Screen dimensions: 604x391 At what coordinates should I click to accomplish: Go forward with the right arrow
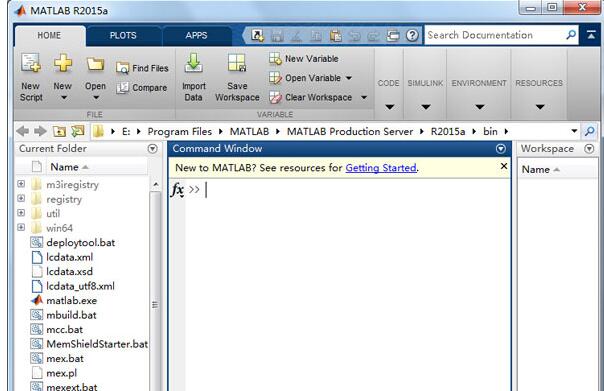click(x=40, y=131)
